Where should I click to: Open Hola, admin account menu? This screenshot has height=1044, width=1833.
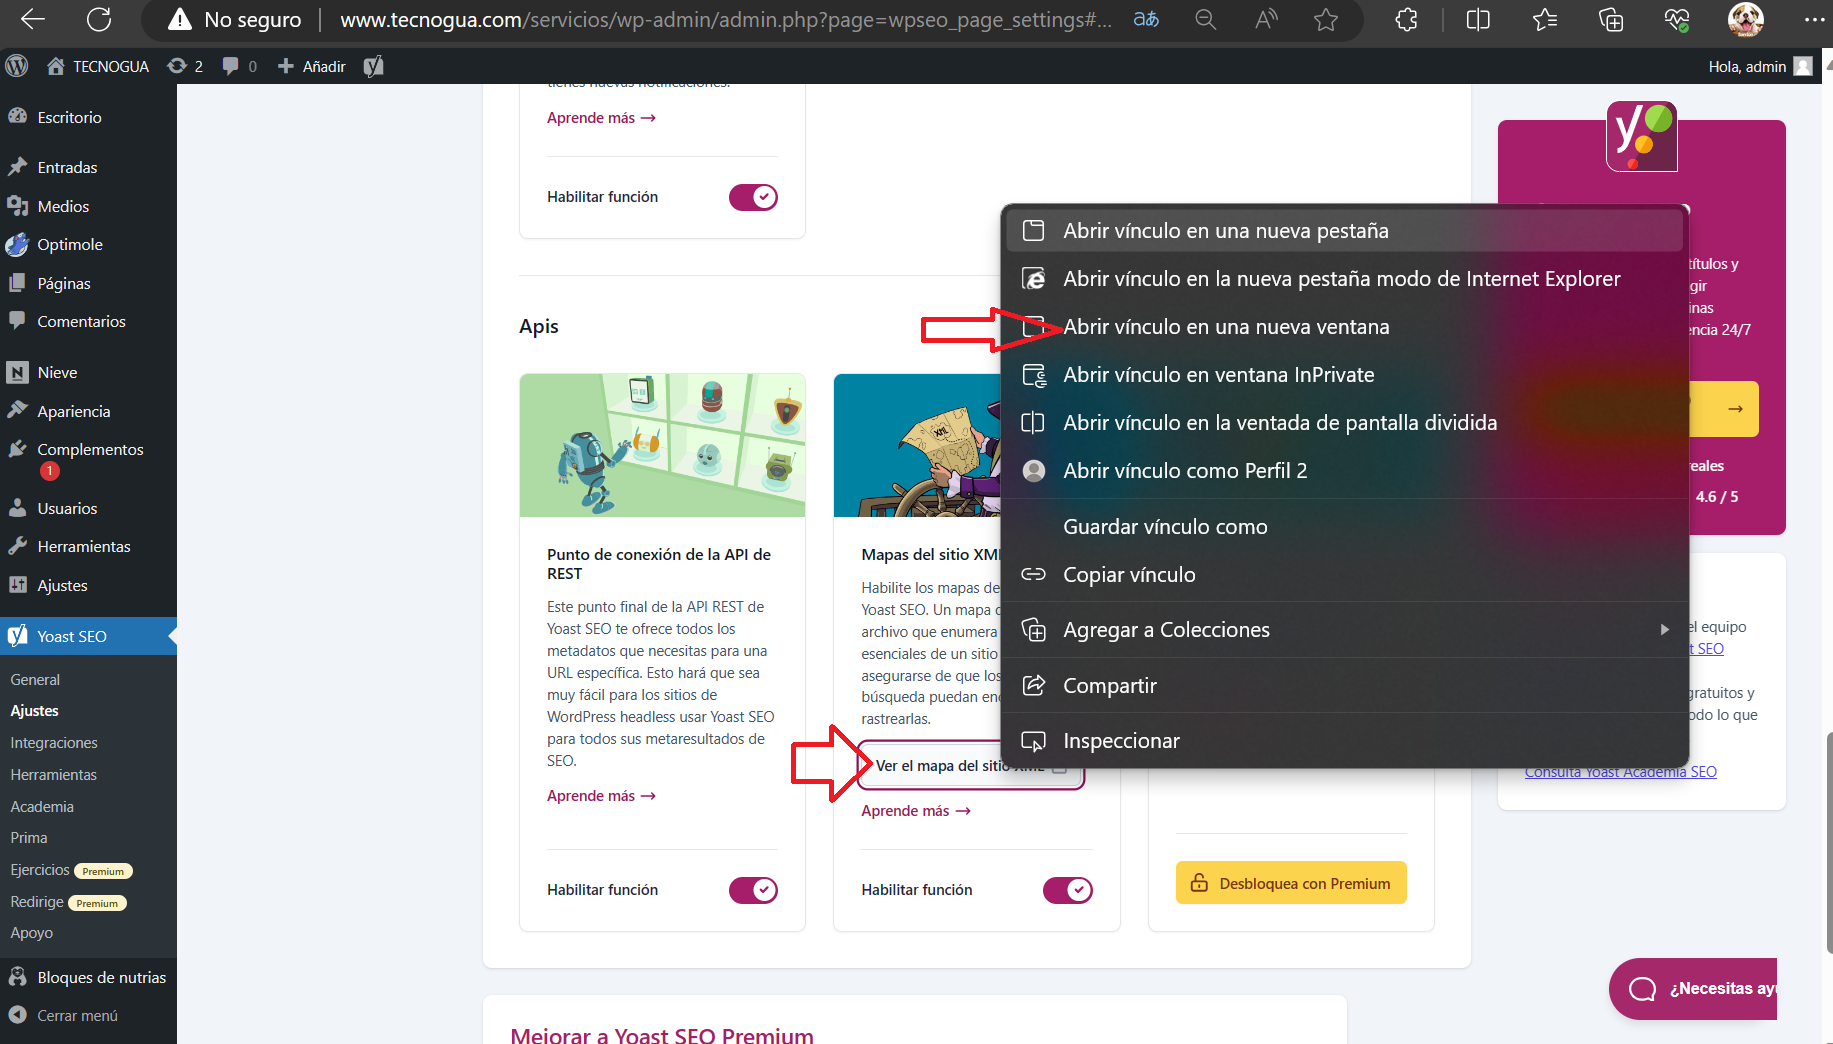[x=1760, y=66]
